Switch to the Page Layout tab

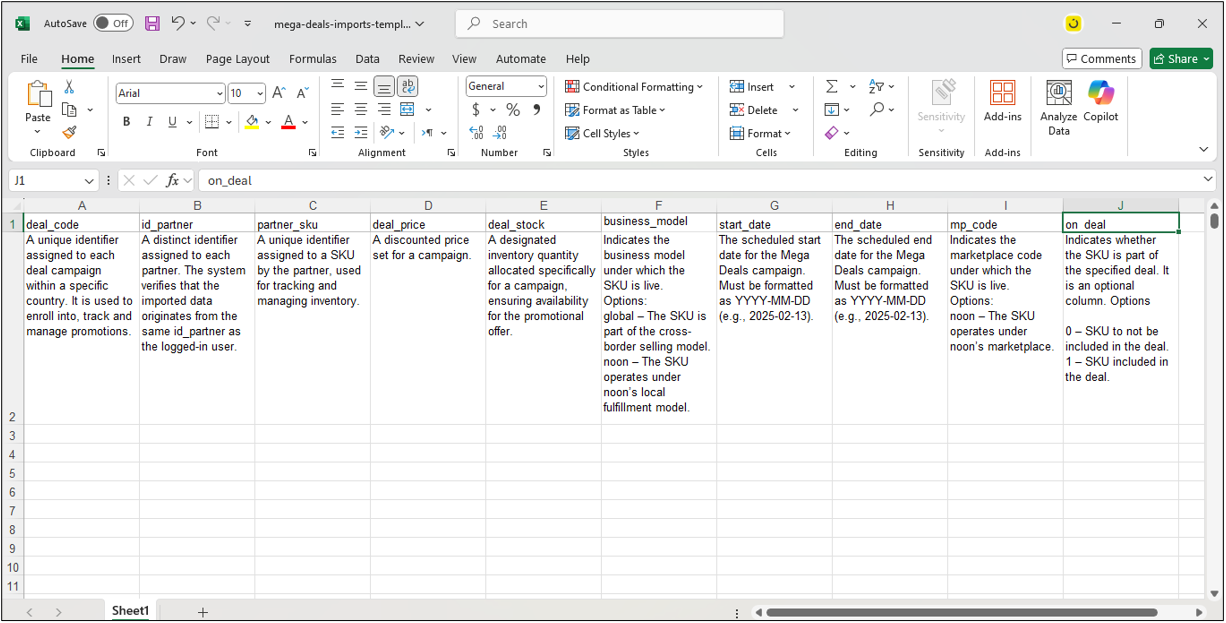point(238,59)
